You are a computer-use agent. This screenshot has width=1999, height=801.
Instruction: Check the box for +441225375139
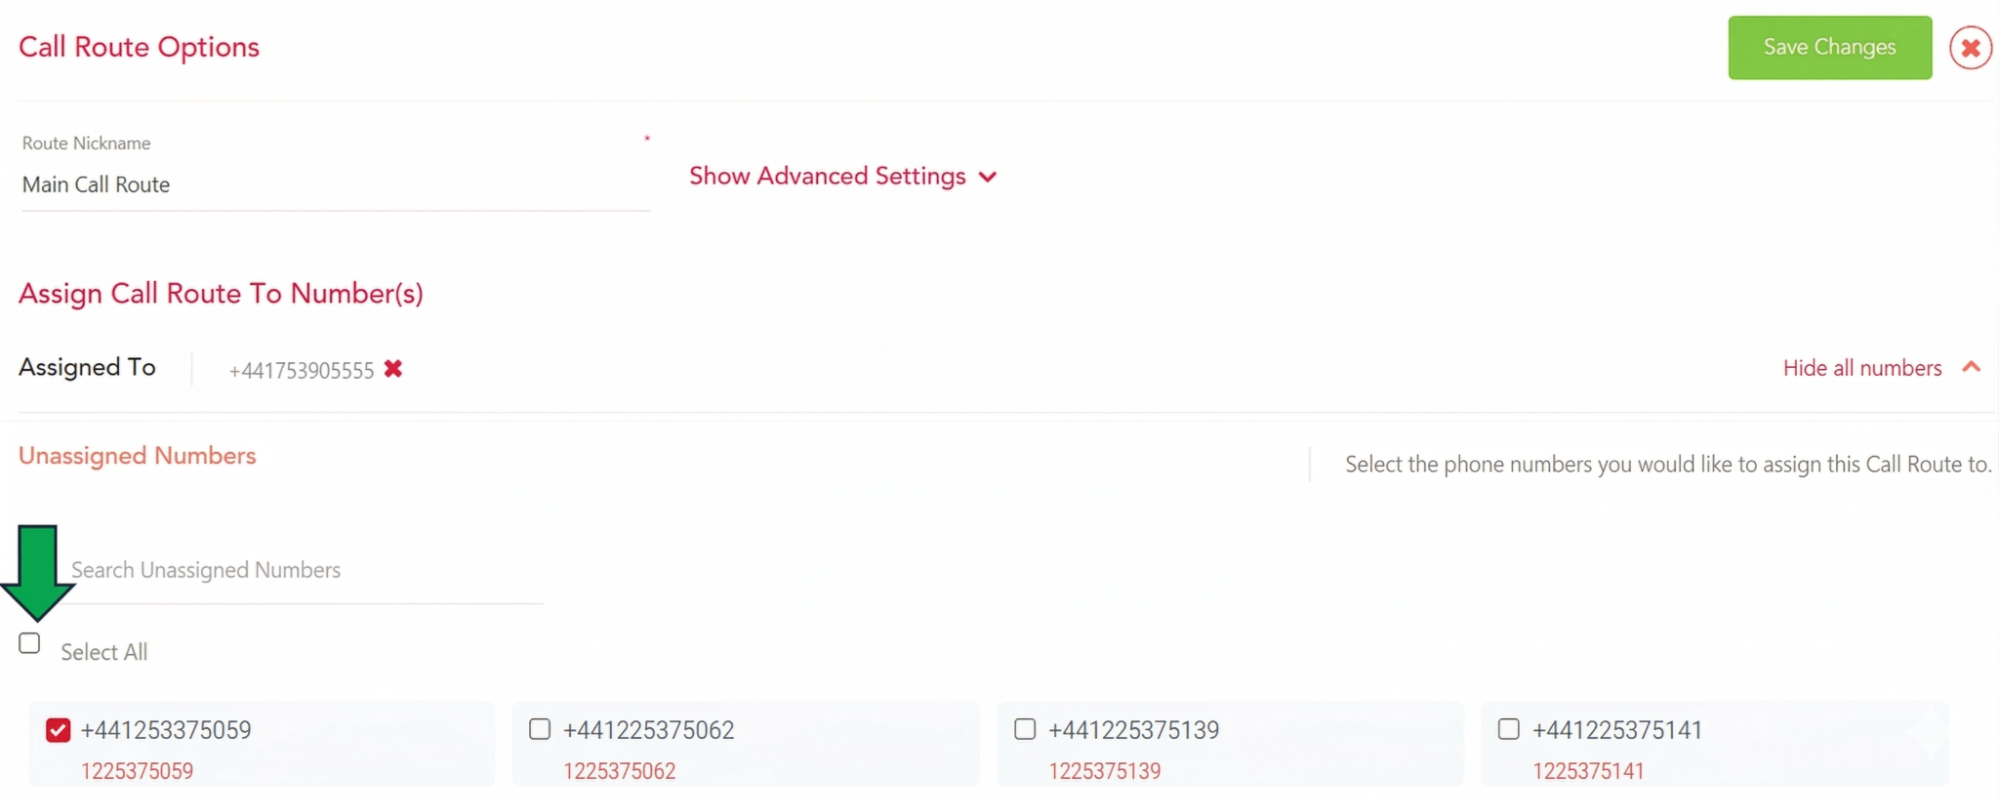pos(1025,729)
